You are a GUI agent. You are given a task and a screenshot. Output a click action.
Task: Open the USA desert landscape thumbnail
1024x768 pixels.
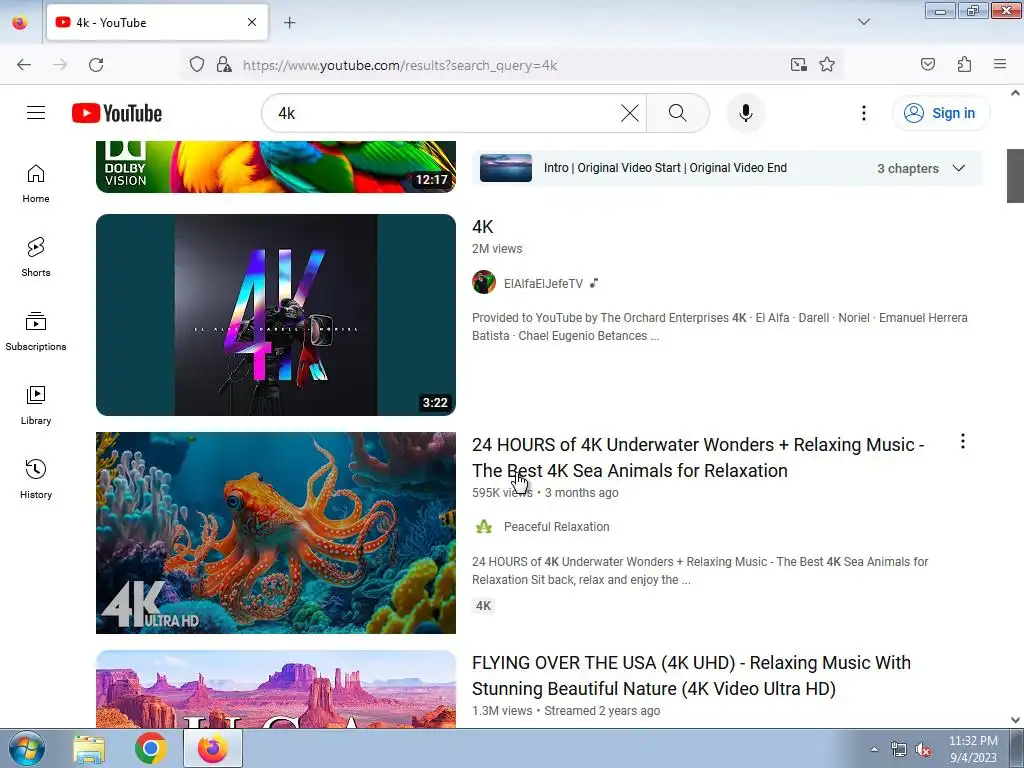click(x=276, y=689)
